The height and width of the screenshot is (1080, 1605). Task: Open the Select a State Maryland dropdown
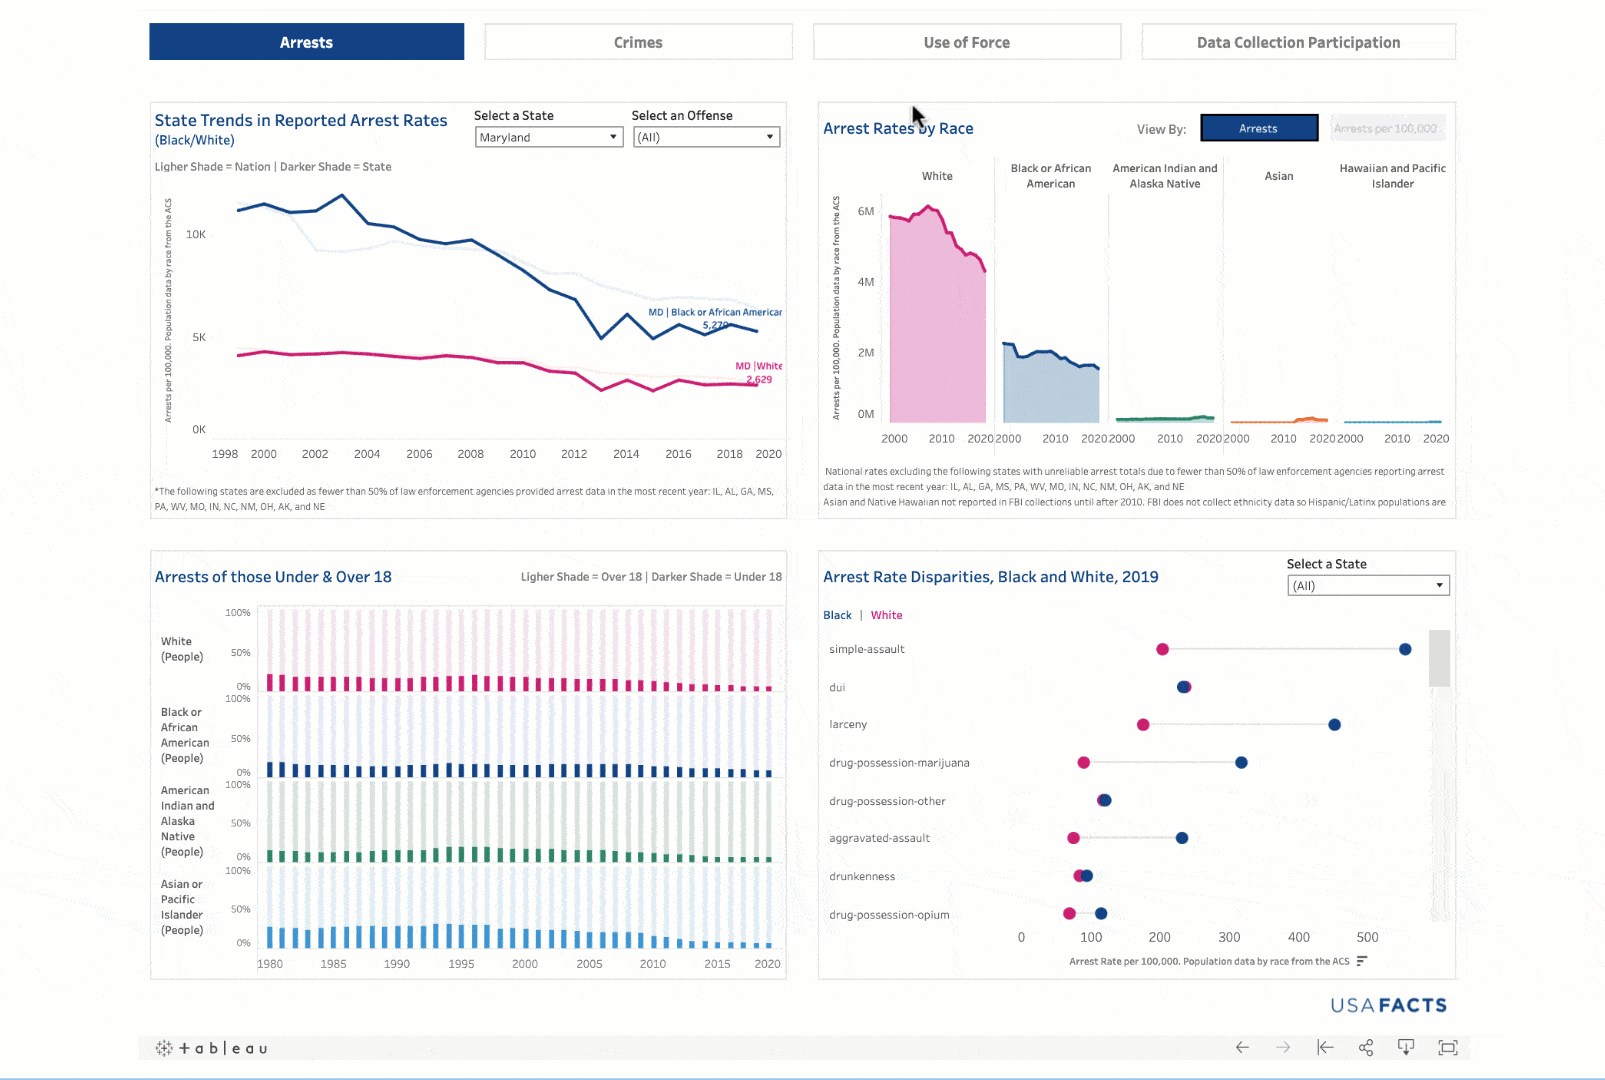[549, 137]
